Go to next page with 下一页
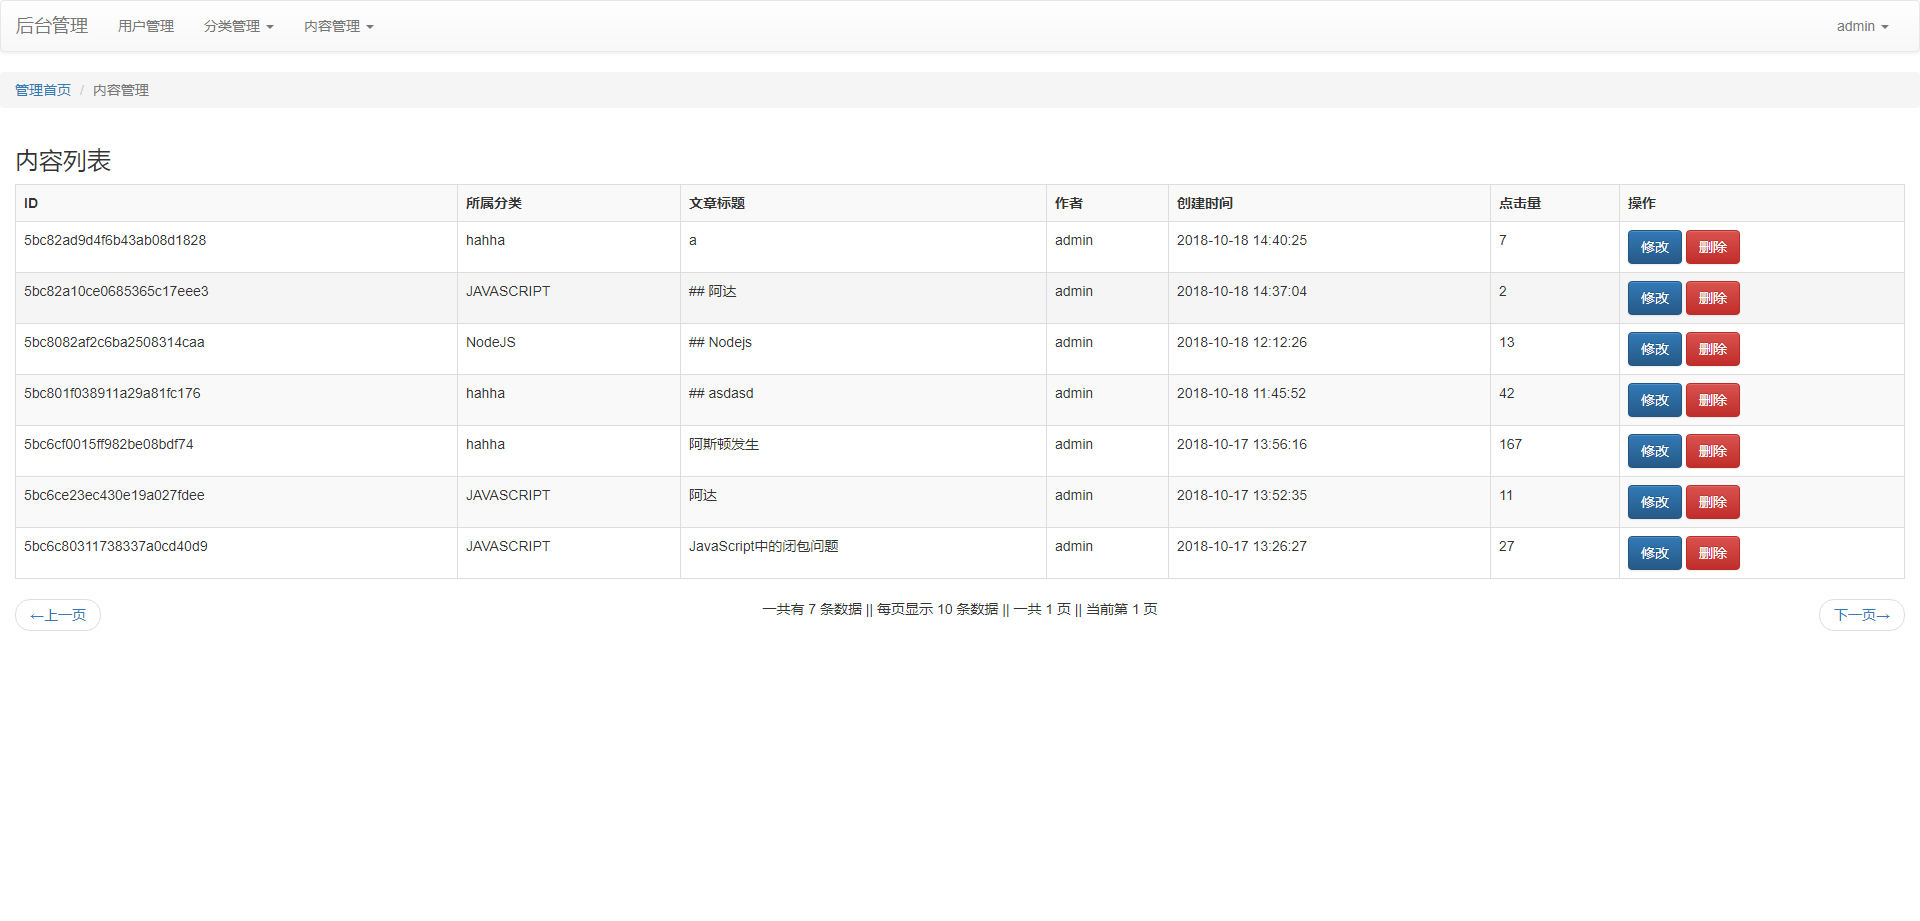 point(1861,615)
